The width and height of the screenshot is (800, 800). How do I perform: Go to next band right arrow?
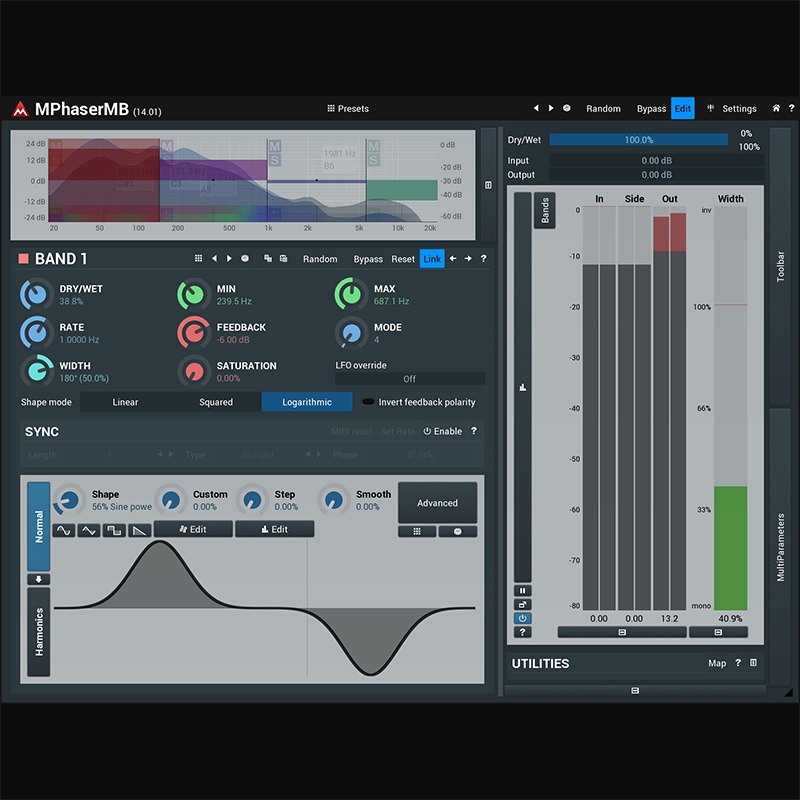468,259
